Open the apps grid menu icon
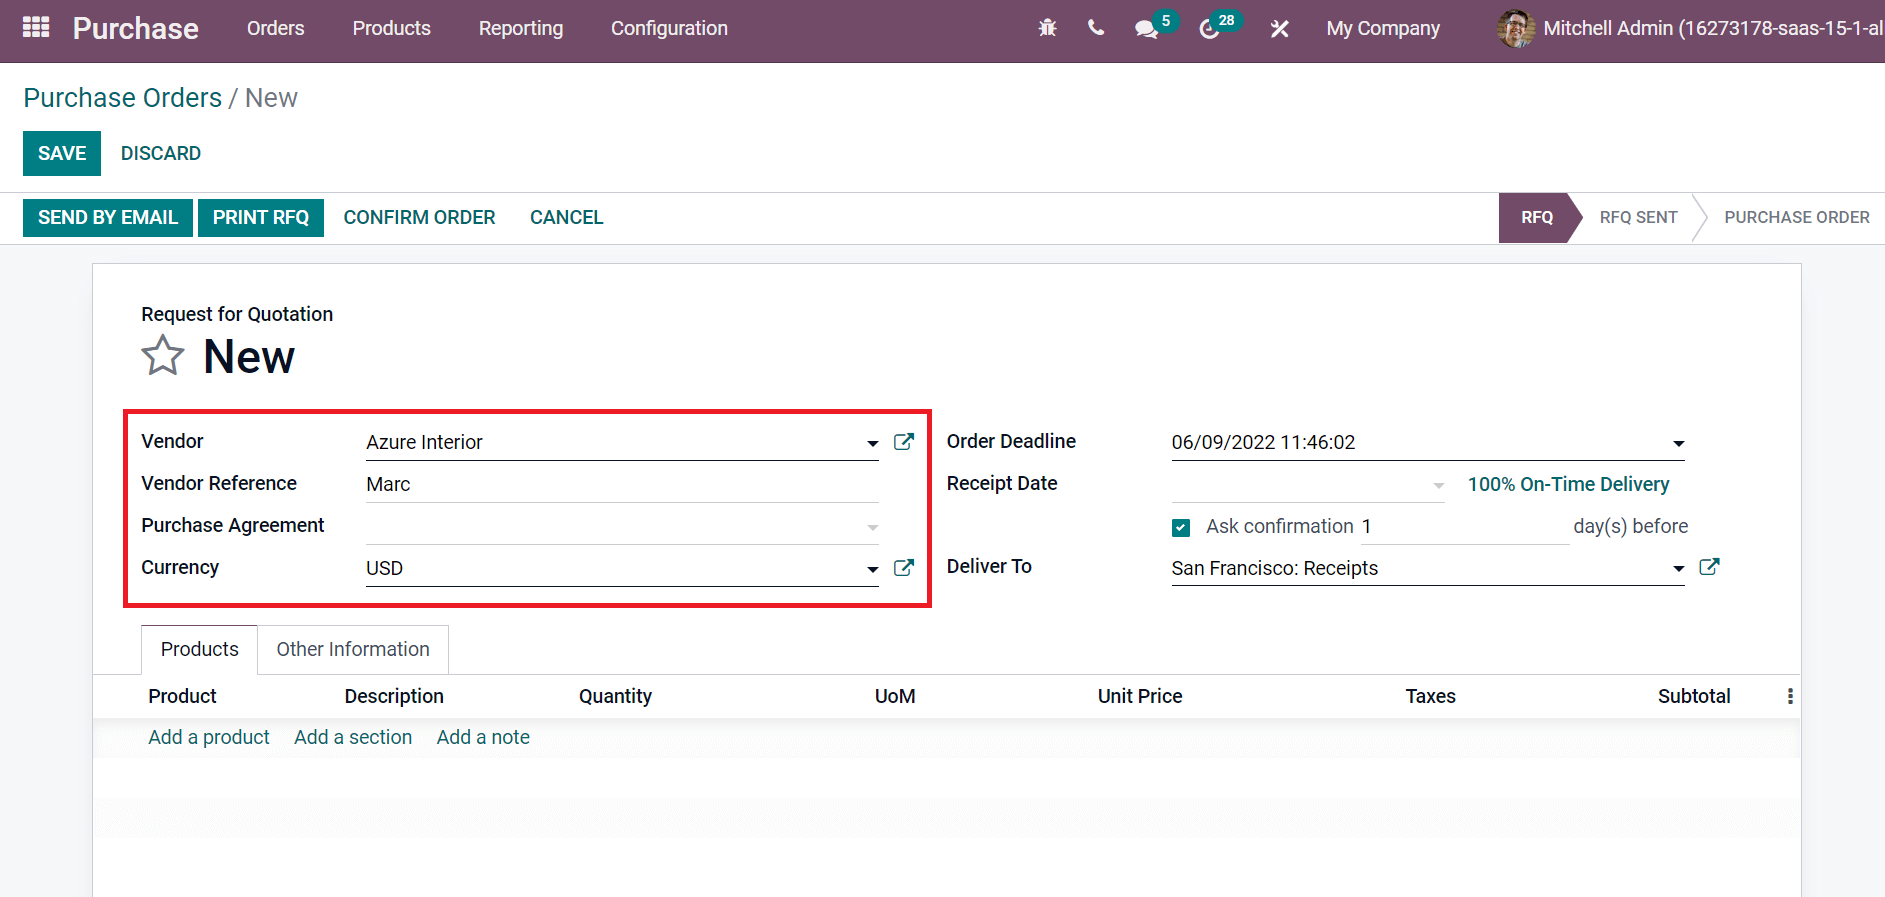The image size is (1885, 897). [36, 27]
